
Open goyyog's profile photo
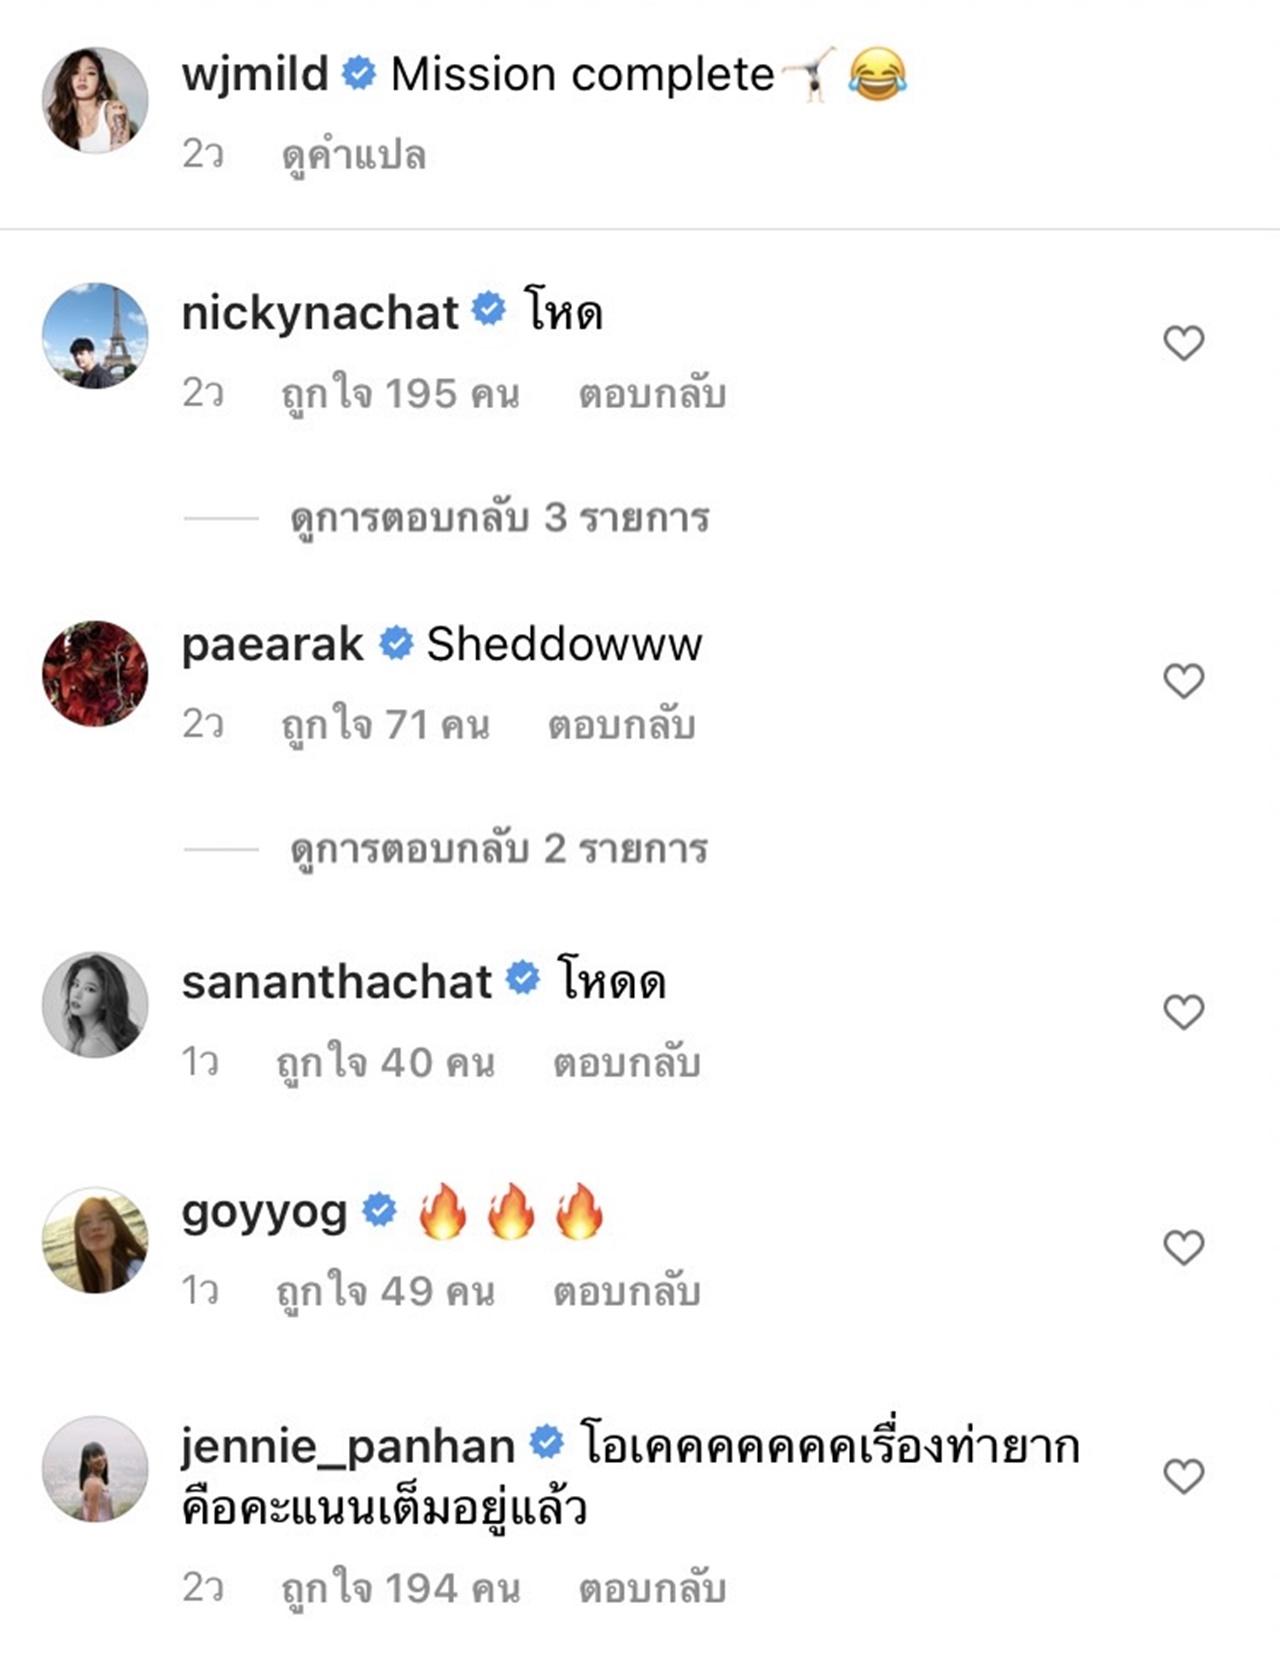click(x=95, y=1240)
